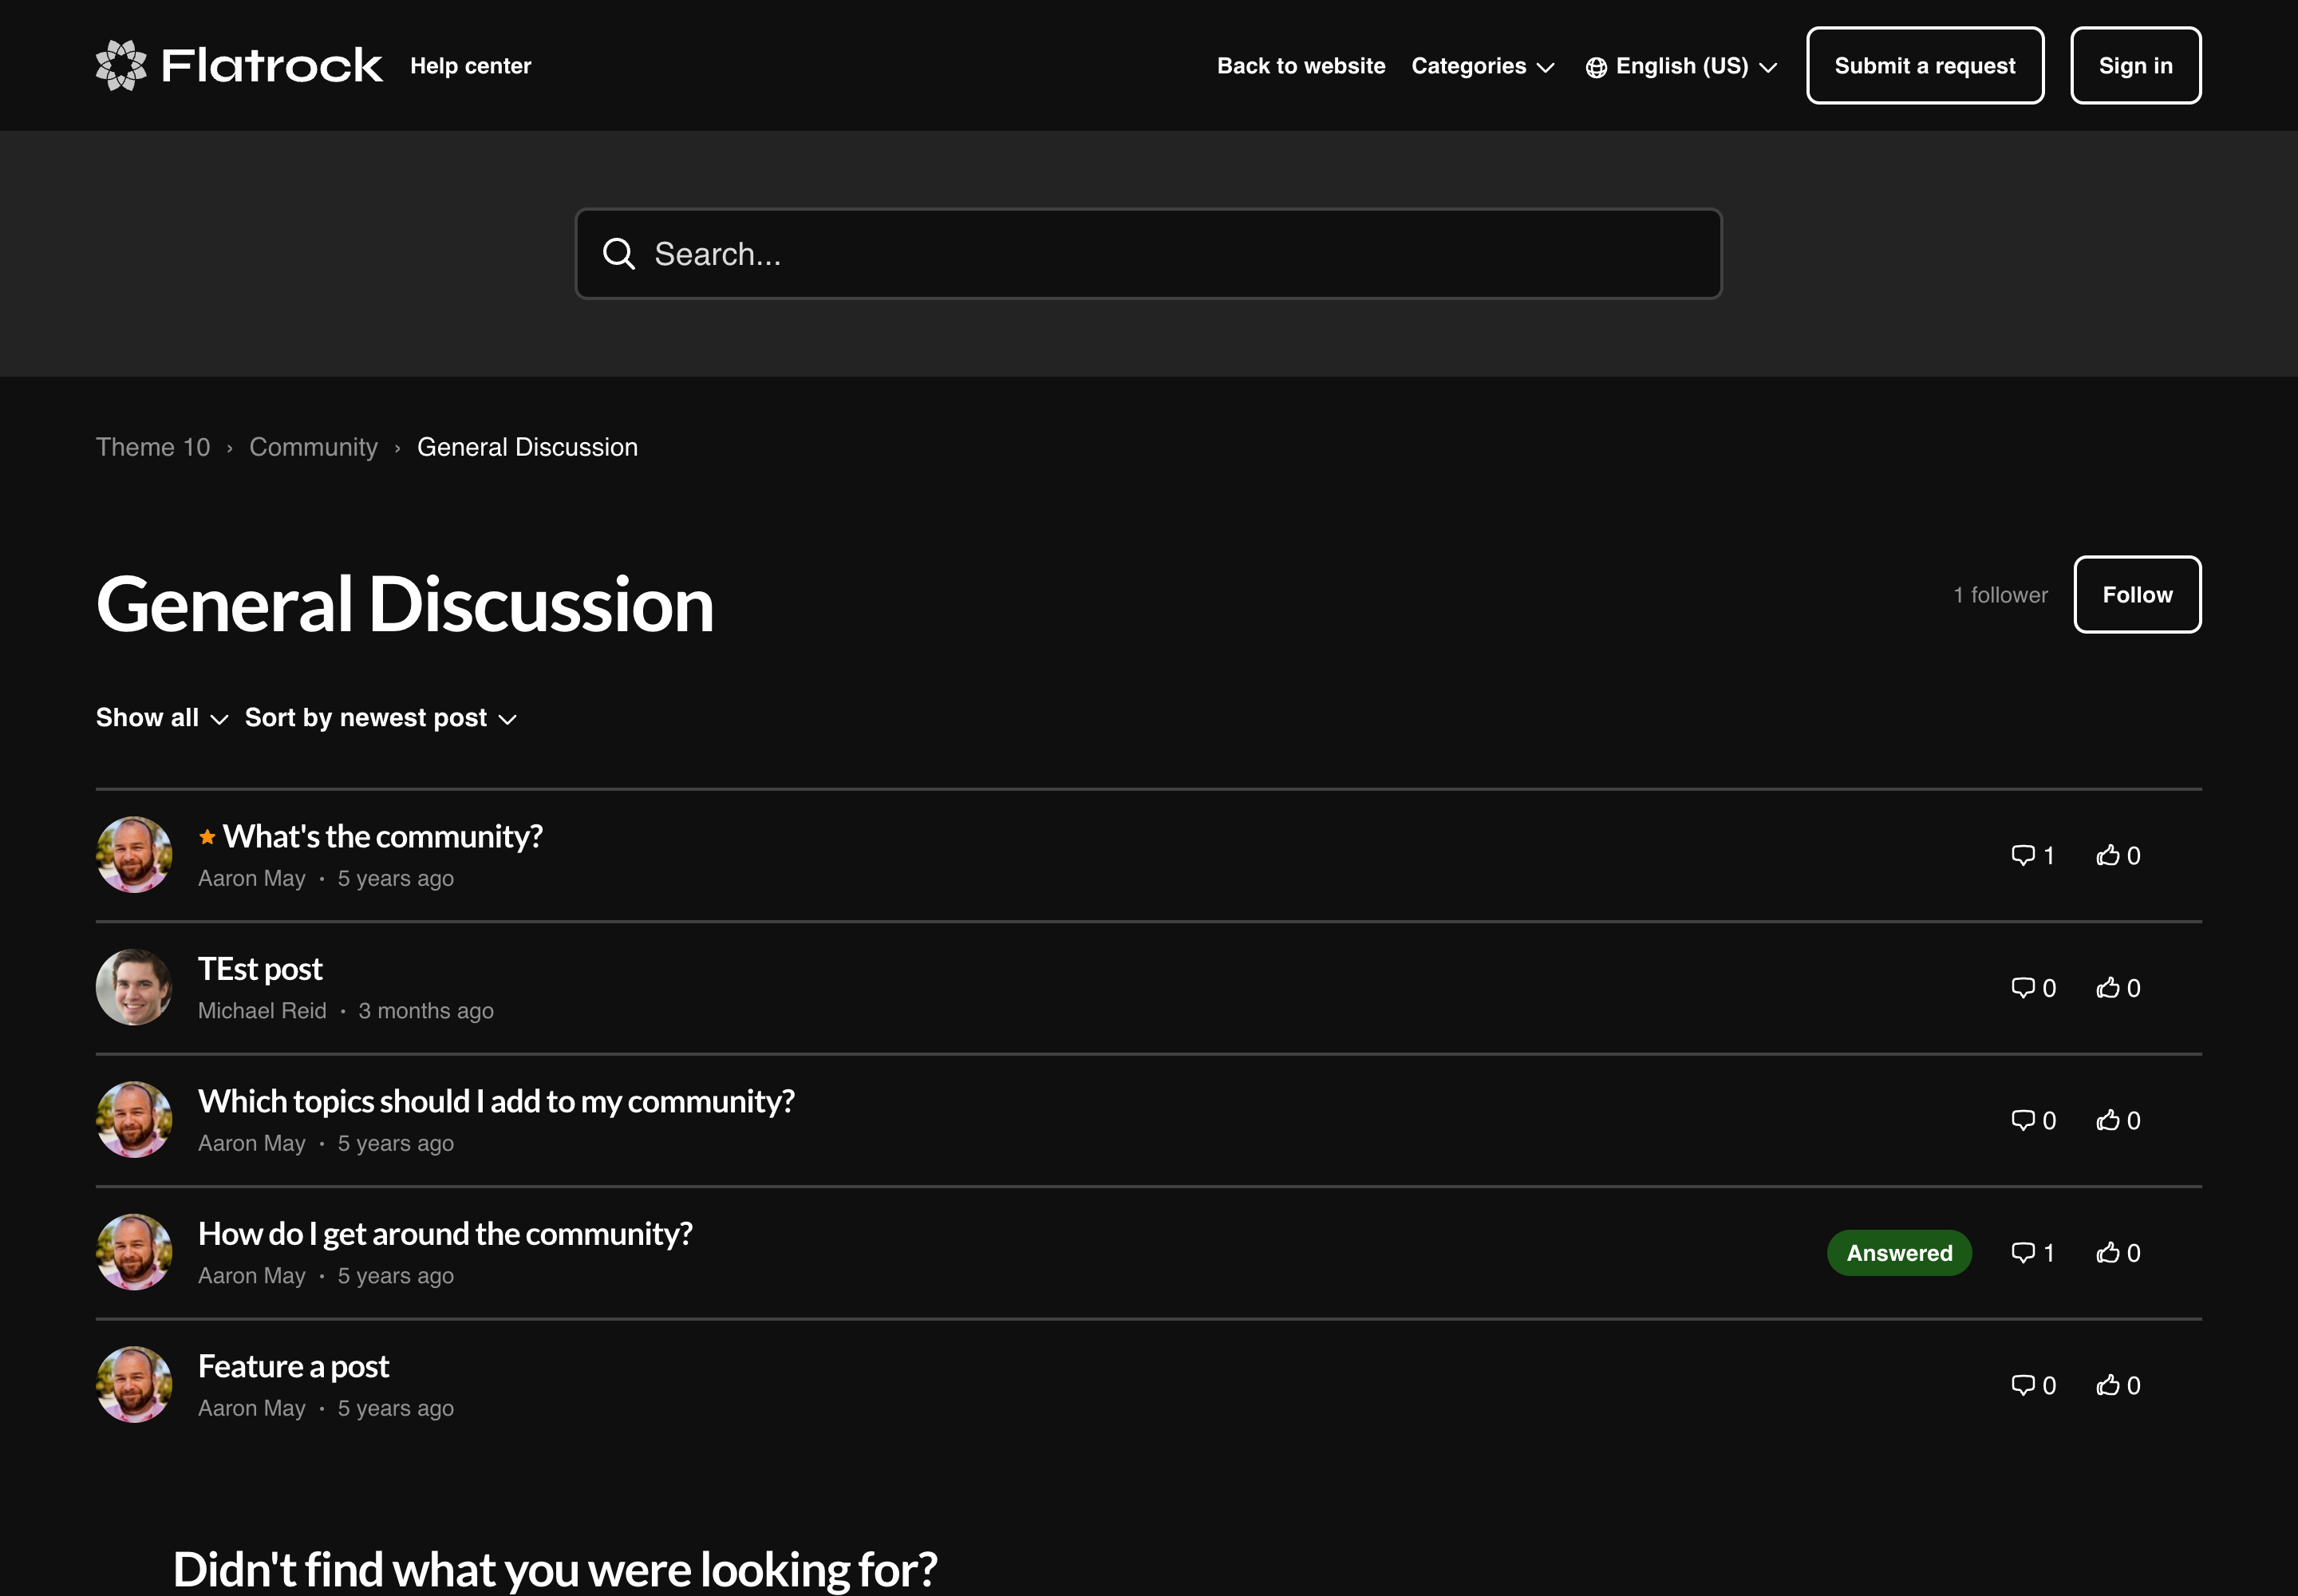This screenshot has width=2298, height=1596.
Task: Click thumbs-up icon on Feature a post row
Action: (x=2108, y=1385)
